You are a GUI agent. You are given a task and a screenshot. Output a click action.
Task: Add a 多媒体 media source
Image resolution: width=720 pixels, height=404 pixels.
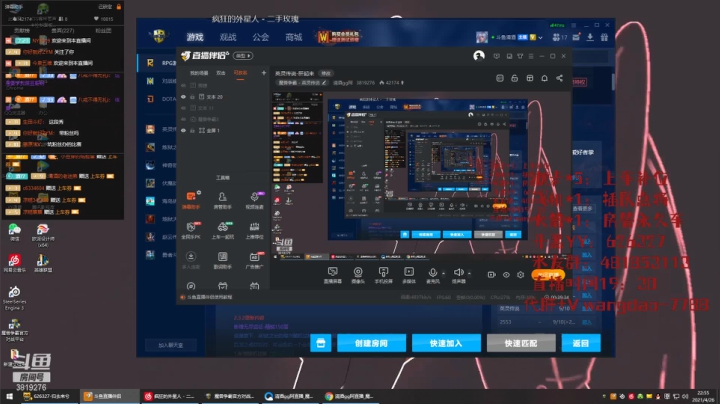(x=409, y=275)
